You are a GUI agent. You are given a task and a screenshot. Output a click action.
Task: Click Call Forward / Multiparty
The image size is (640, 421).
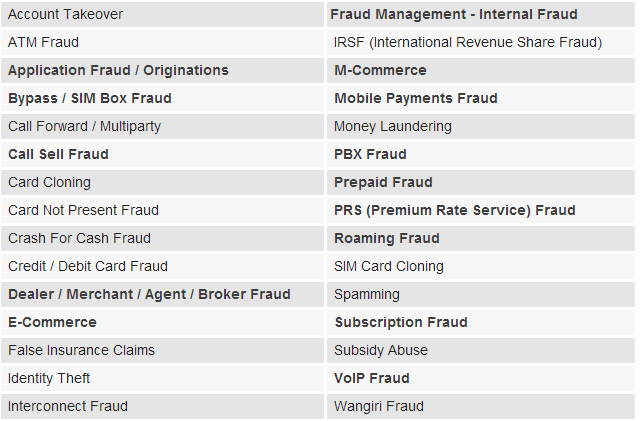click(x=84, y=127)
